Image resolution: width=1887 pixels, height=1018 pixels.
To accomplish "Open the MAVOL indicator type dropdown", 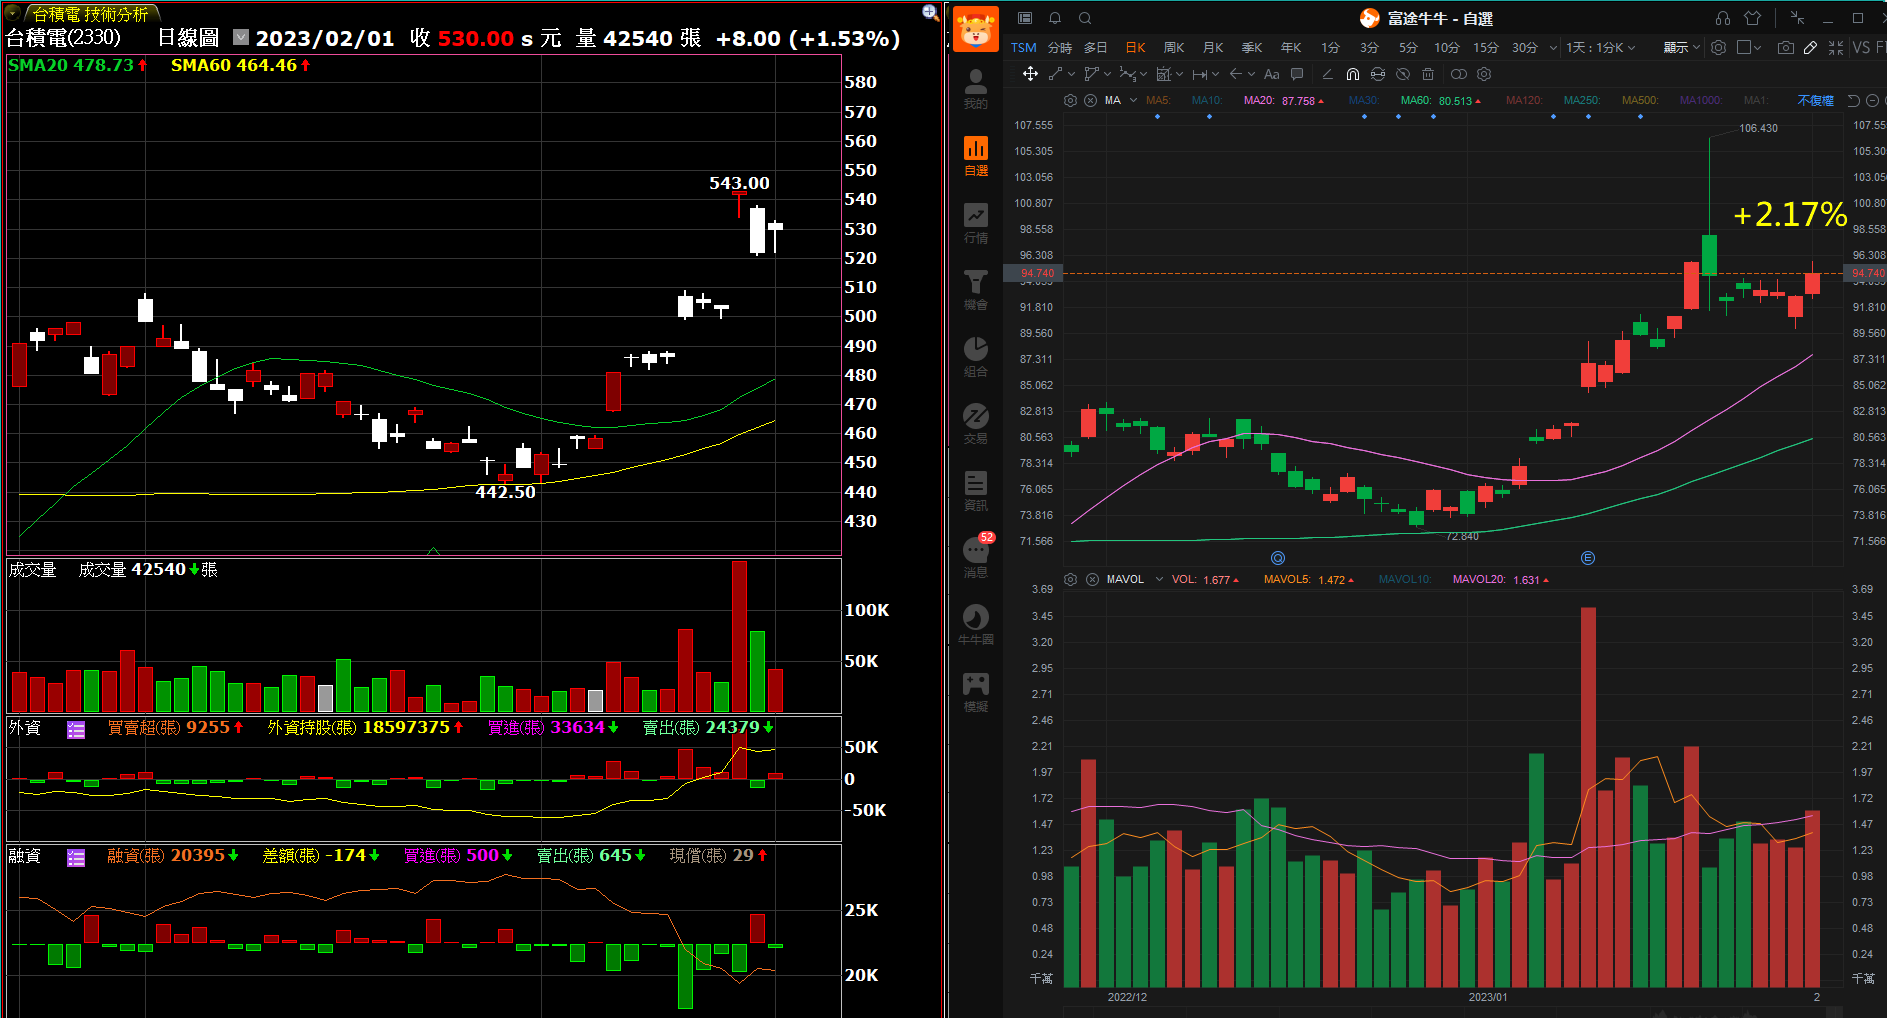I will (1159, 579).
